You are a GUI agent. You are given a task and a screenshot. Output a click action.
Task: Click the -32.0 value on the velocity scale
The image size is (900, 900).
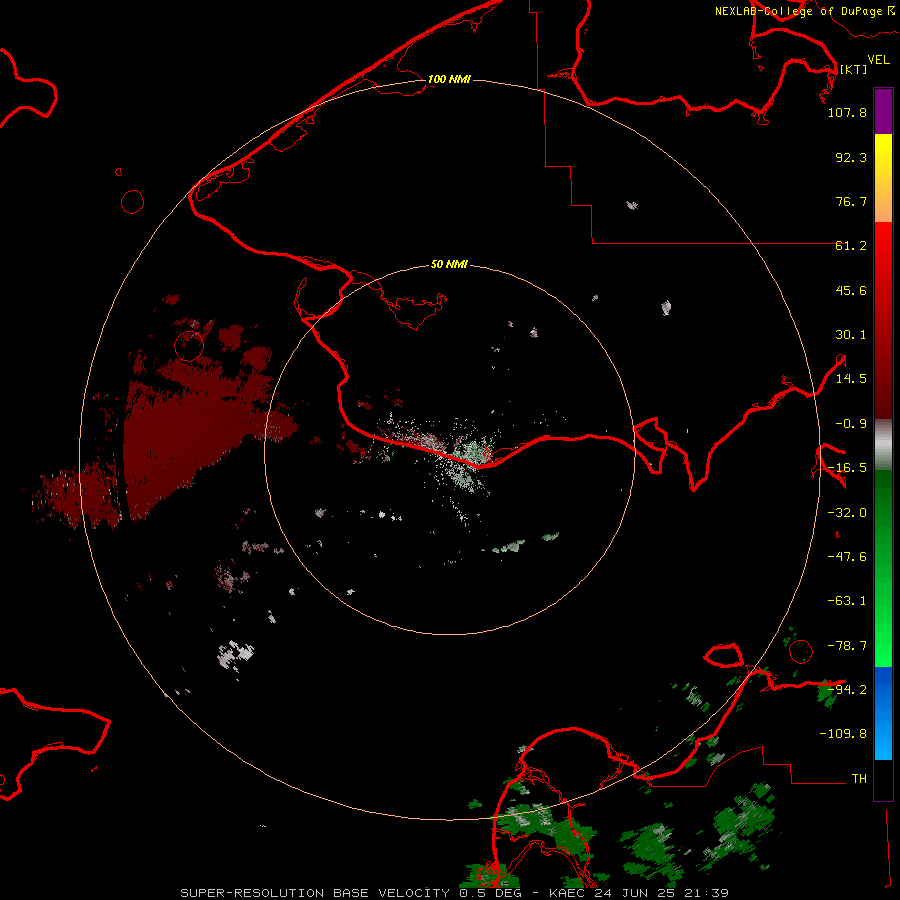pos(847,513)
